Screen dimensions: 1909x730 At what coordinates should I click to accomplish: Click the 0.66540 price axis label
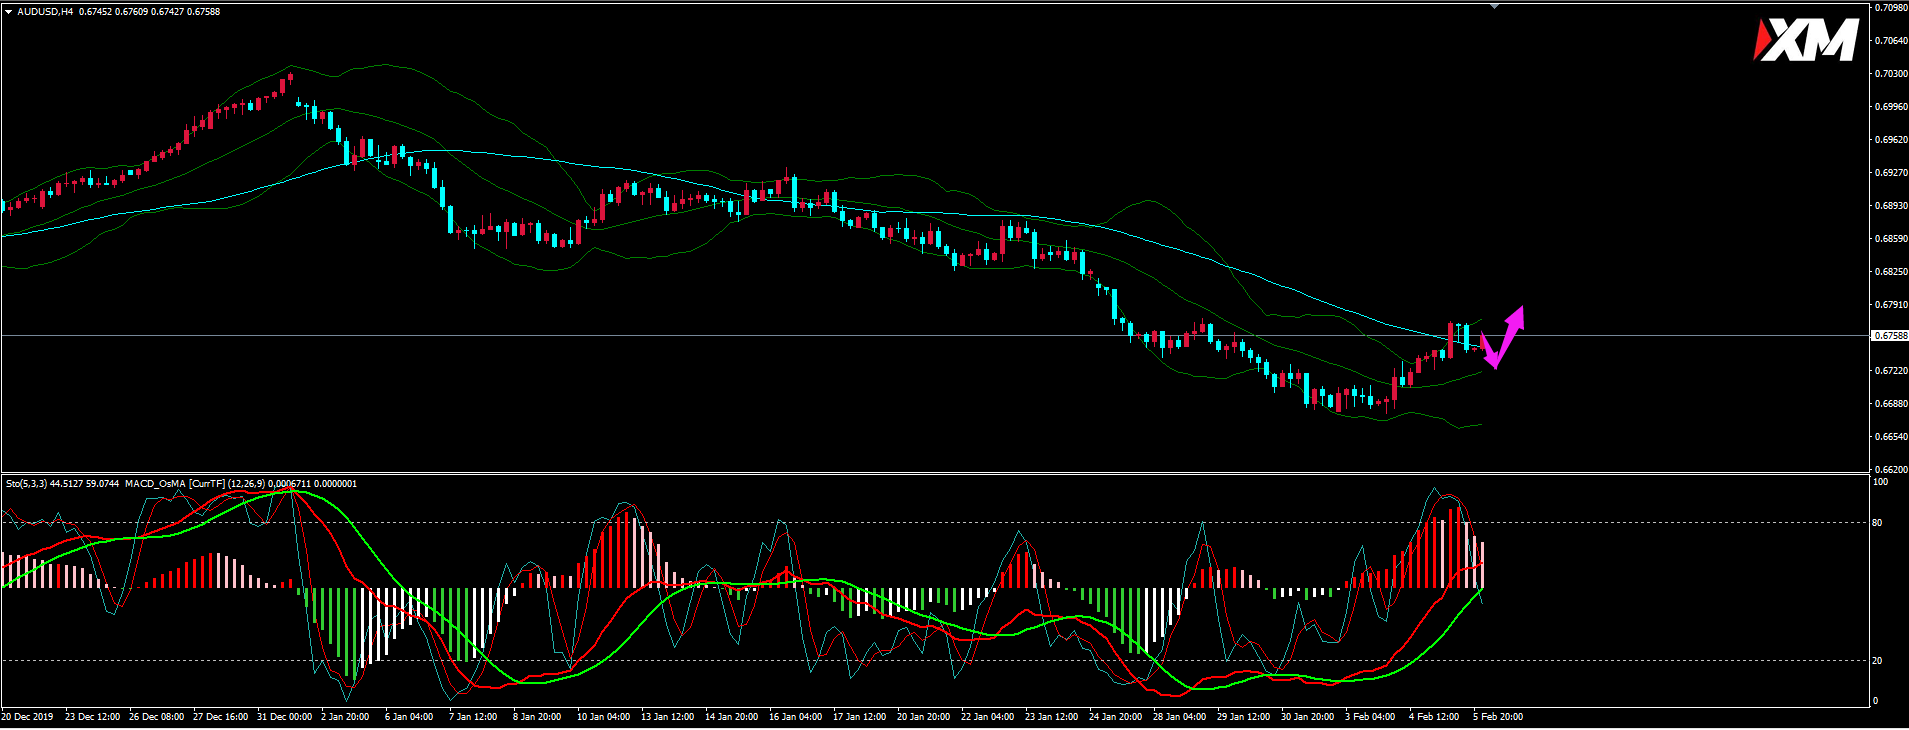click(1892, 437)
